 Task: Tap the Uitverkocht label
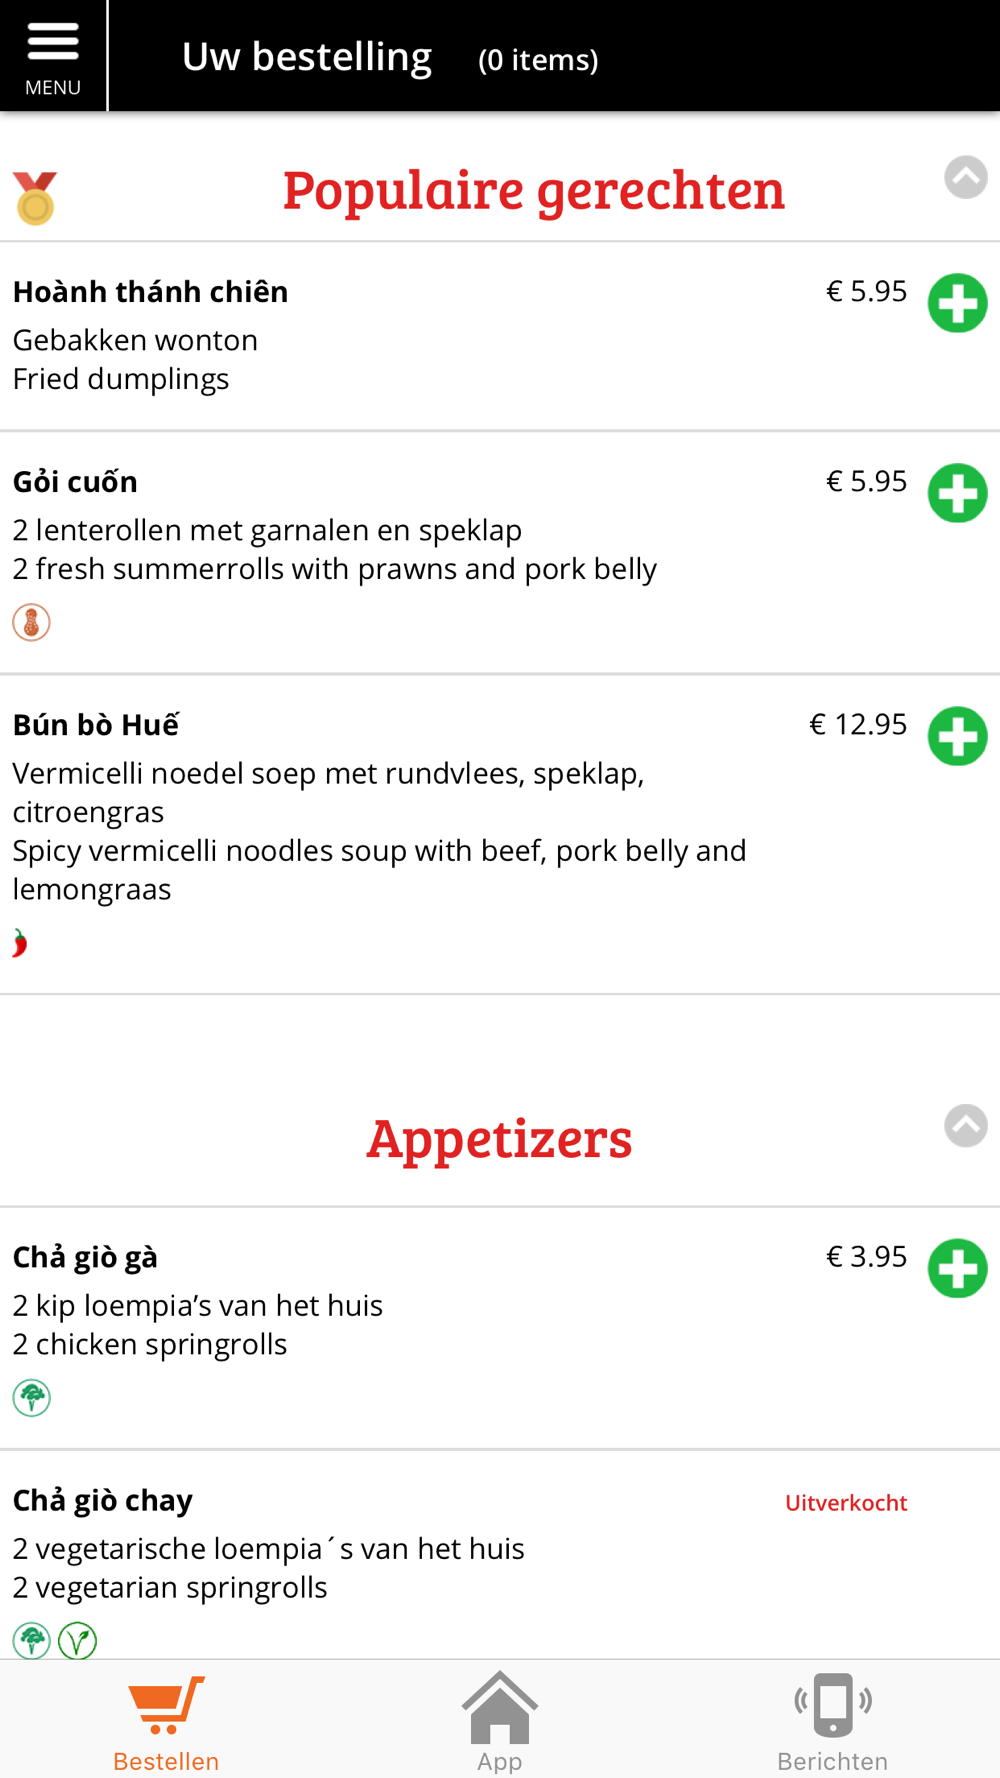[846, 1502]
